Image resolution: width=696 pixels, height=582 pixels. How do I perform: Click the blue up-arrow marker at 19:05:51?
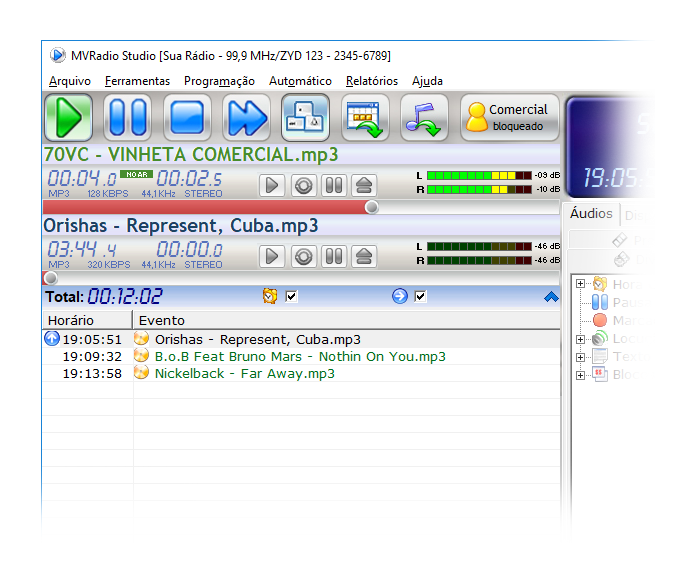[x=52, y=339]
